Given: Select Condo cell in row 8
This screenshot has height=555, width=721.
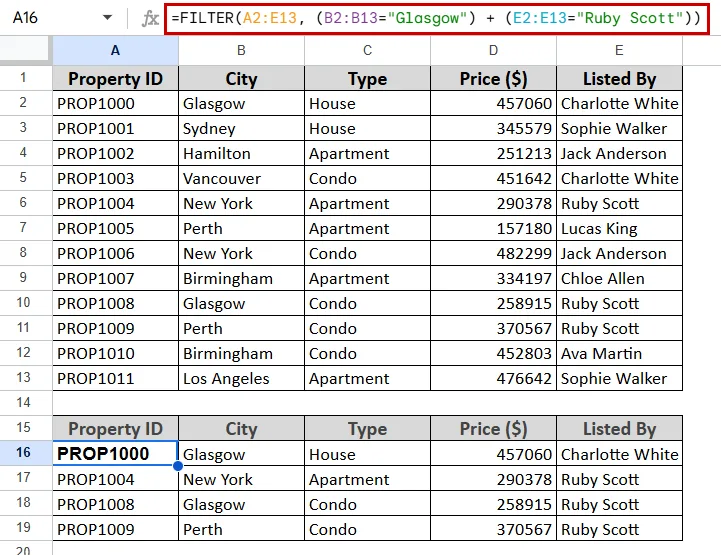Looking at the screenshot, I should [367, 253].
